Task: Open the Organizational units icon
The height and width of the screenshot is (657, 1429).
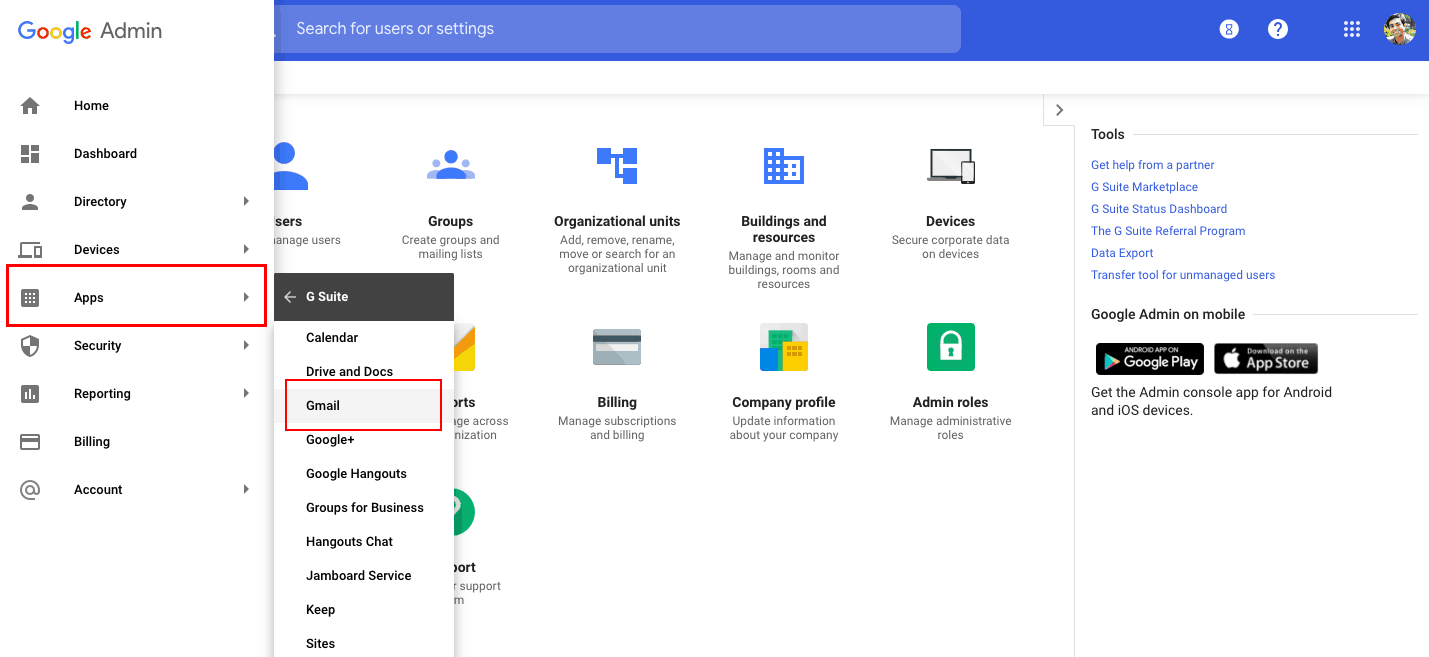Action: click(617, 165)
